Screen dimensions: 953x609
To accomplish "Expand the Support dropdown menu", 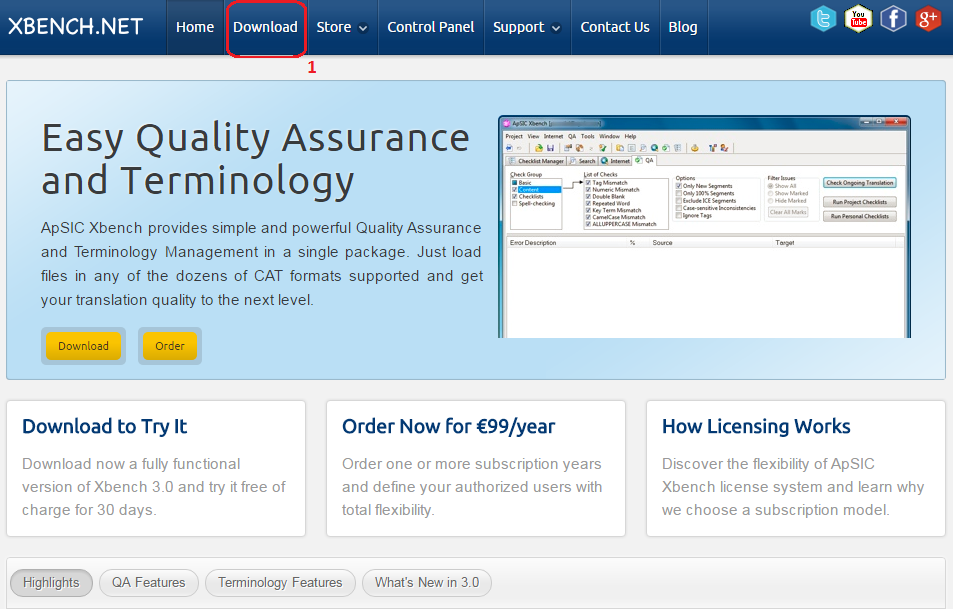I will click(527, 27).
